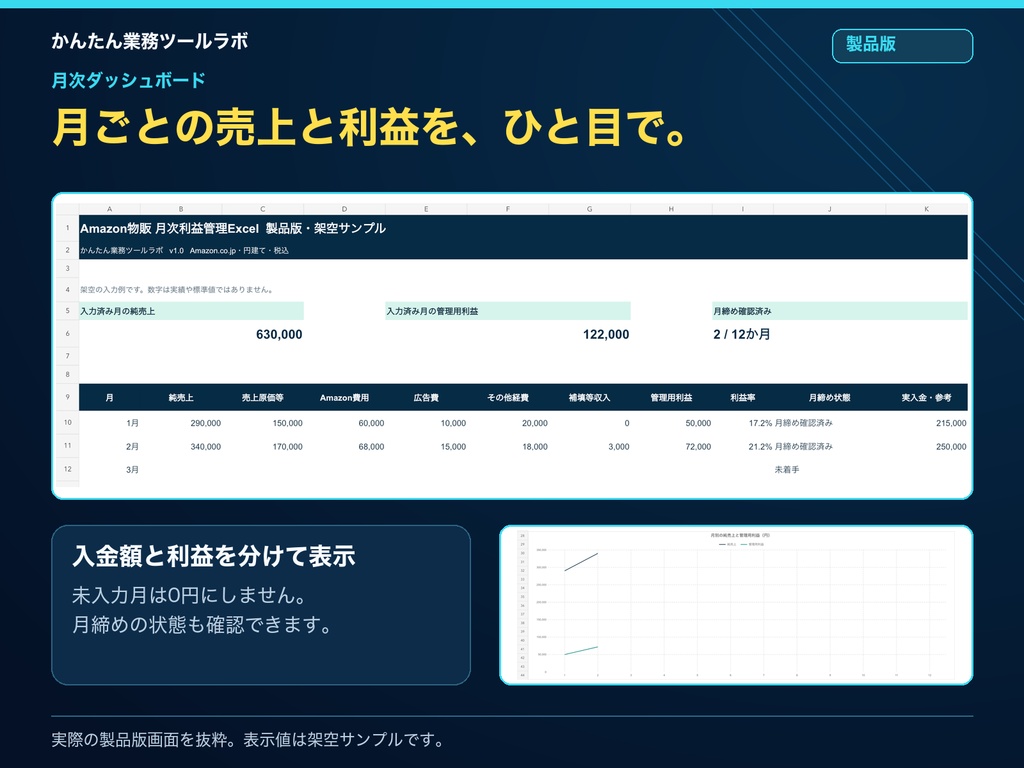Select the 3月 row label
The width and height of the screenshot is (1024, 768).
[132, 470]
